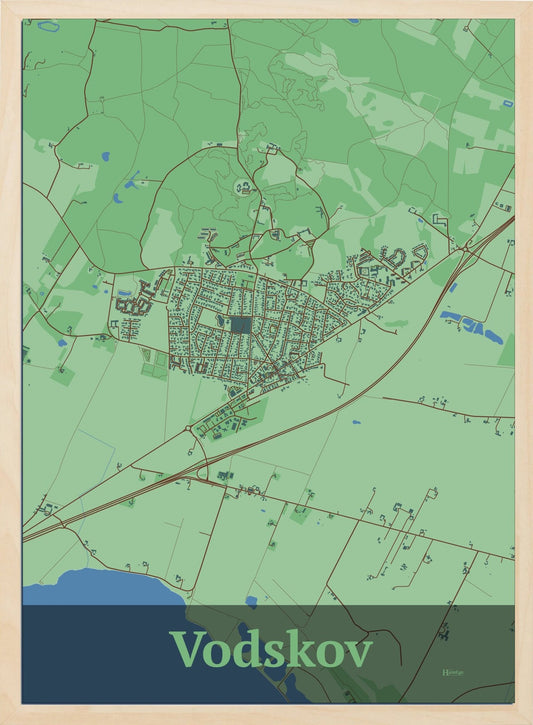Select the dark rectangular pond in the town centre
533x725 pixels.
pyautogui.click(x=241, y=325)
